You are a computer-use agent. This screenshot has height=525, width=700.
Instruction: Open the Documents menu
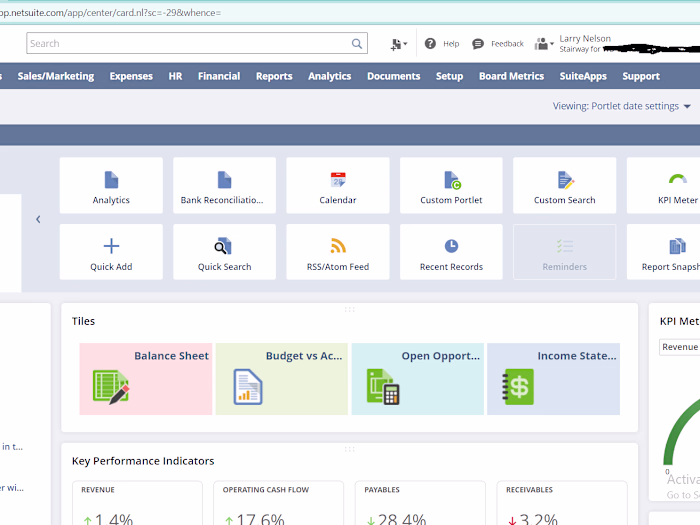pyautogui.click(x=394, y=76)
